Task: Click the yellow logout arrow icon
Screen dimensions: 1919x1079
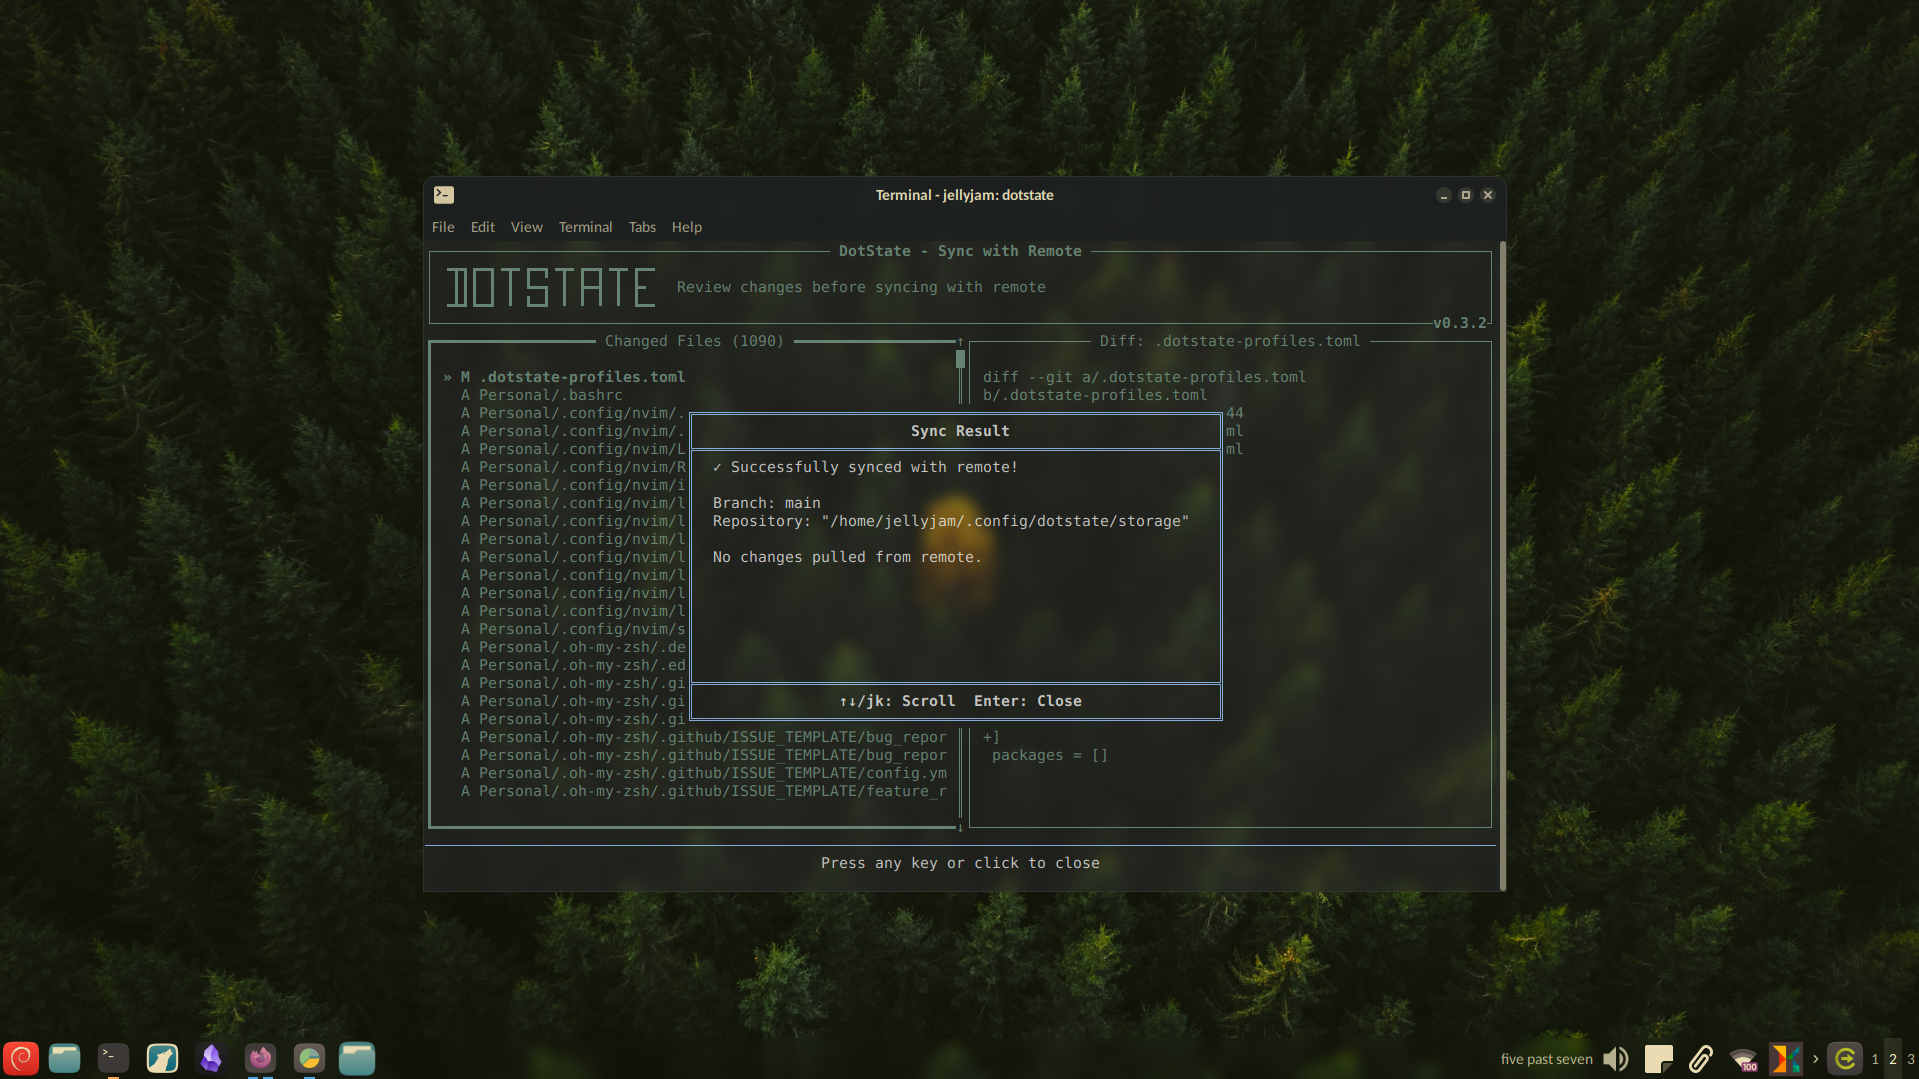Action: (x=1845, y=1059)
